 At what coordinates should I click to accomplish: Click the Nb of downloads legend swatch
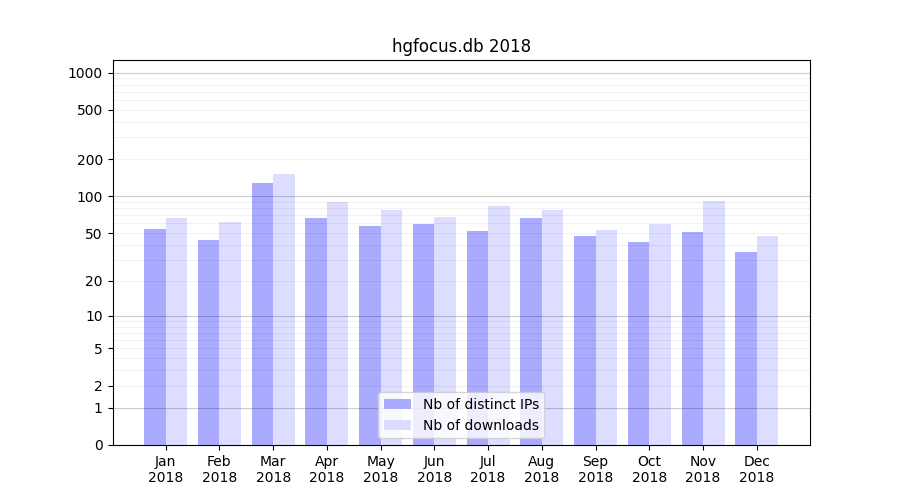397,425
